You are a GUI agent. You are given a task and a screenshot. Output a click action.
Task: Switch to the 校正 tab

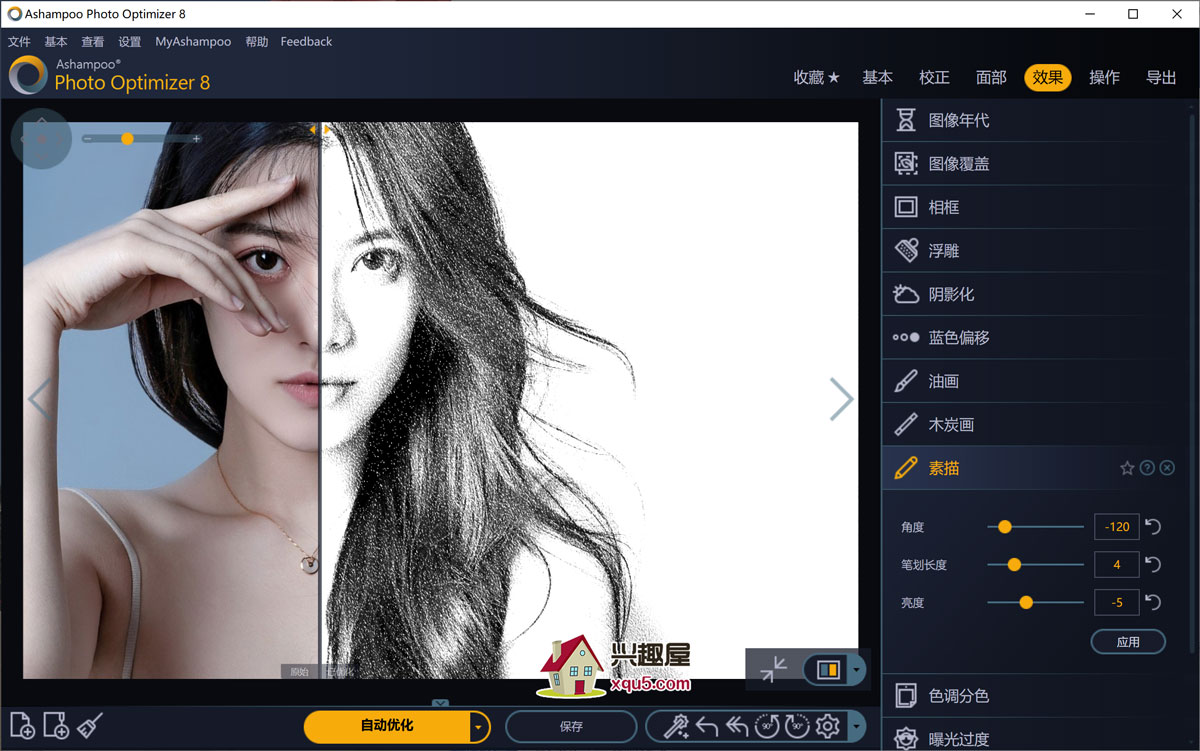934,77
